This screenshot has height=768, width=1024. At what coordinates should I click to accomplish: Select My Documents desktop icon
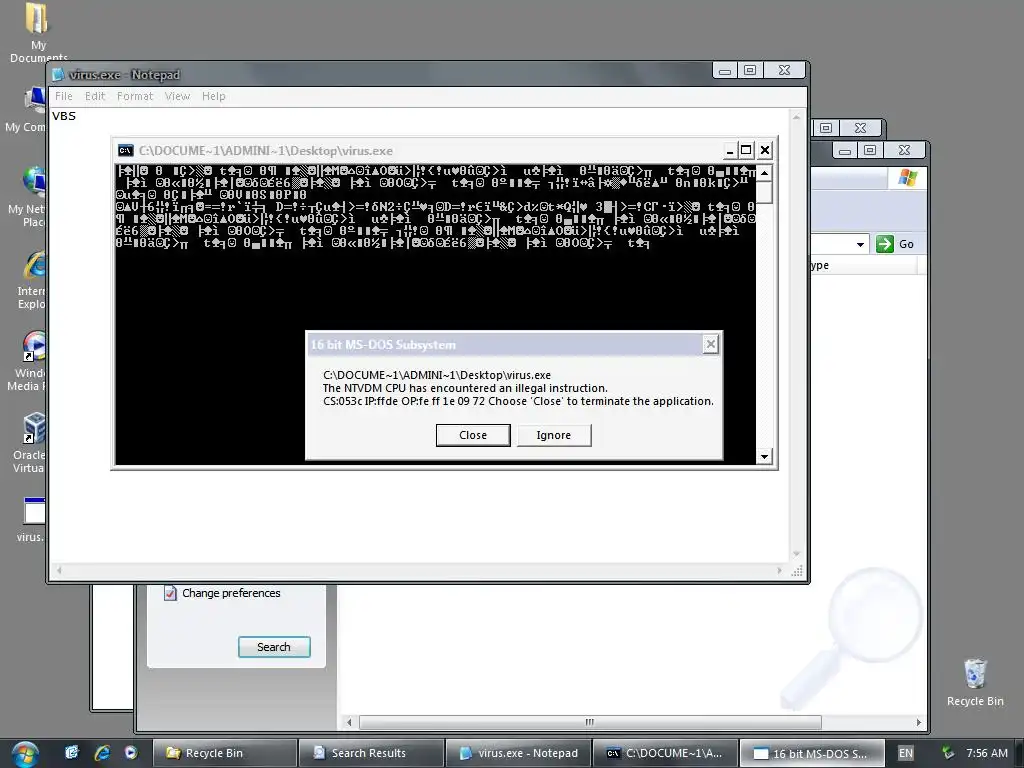[x=38, y=33]
